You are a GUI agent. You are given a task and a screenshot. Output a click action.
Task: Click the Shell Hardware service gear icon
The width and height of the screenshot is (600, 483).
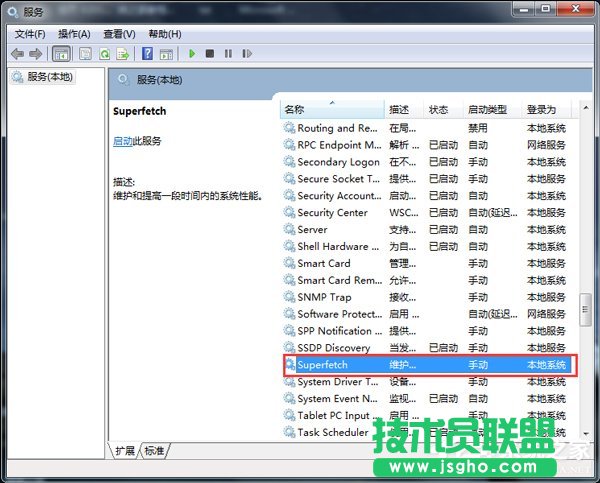coord(289,246)
